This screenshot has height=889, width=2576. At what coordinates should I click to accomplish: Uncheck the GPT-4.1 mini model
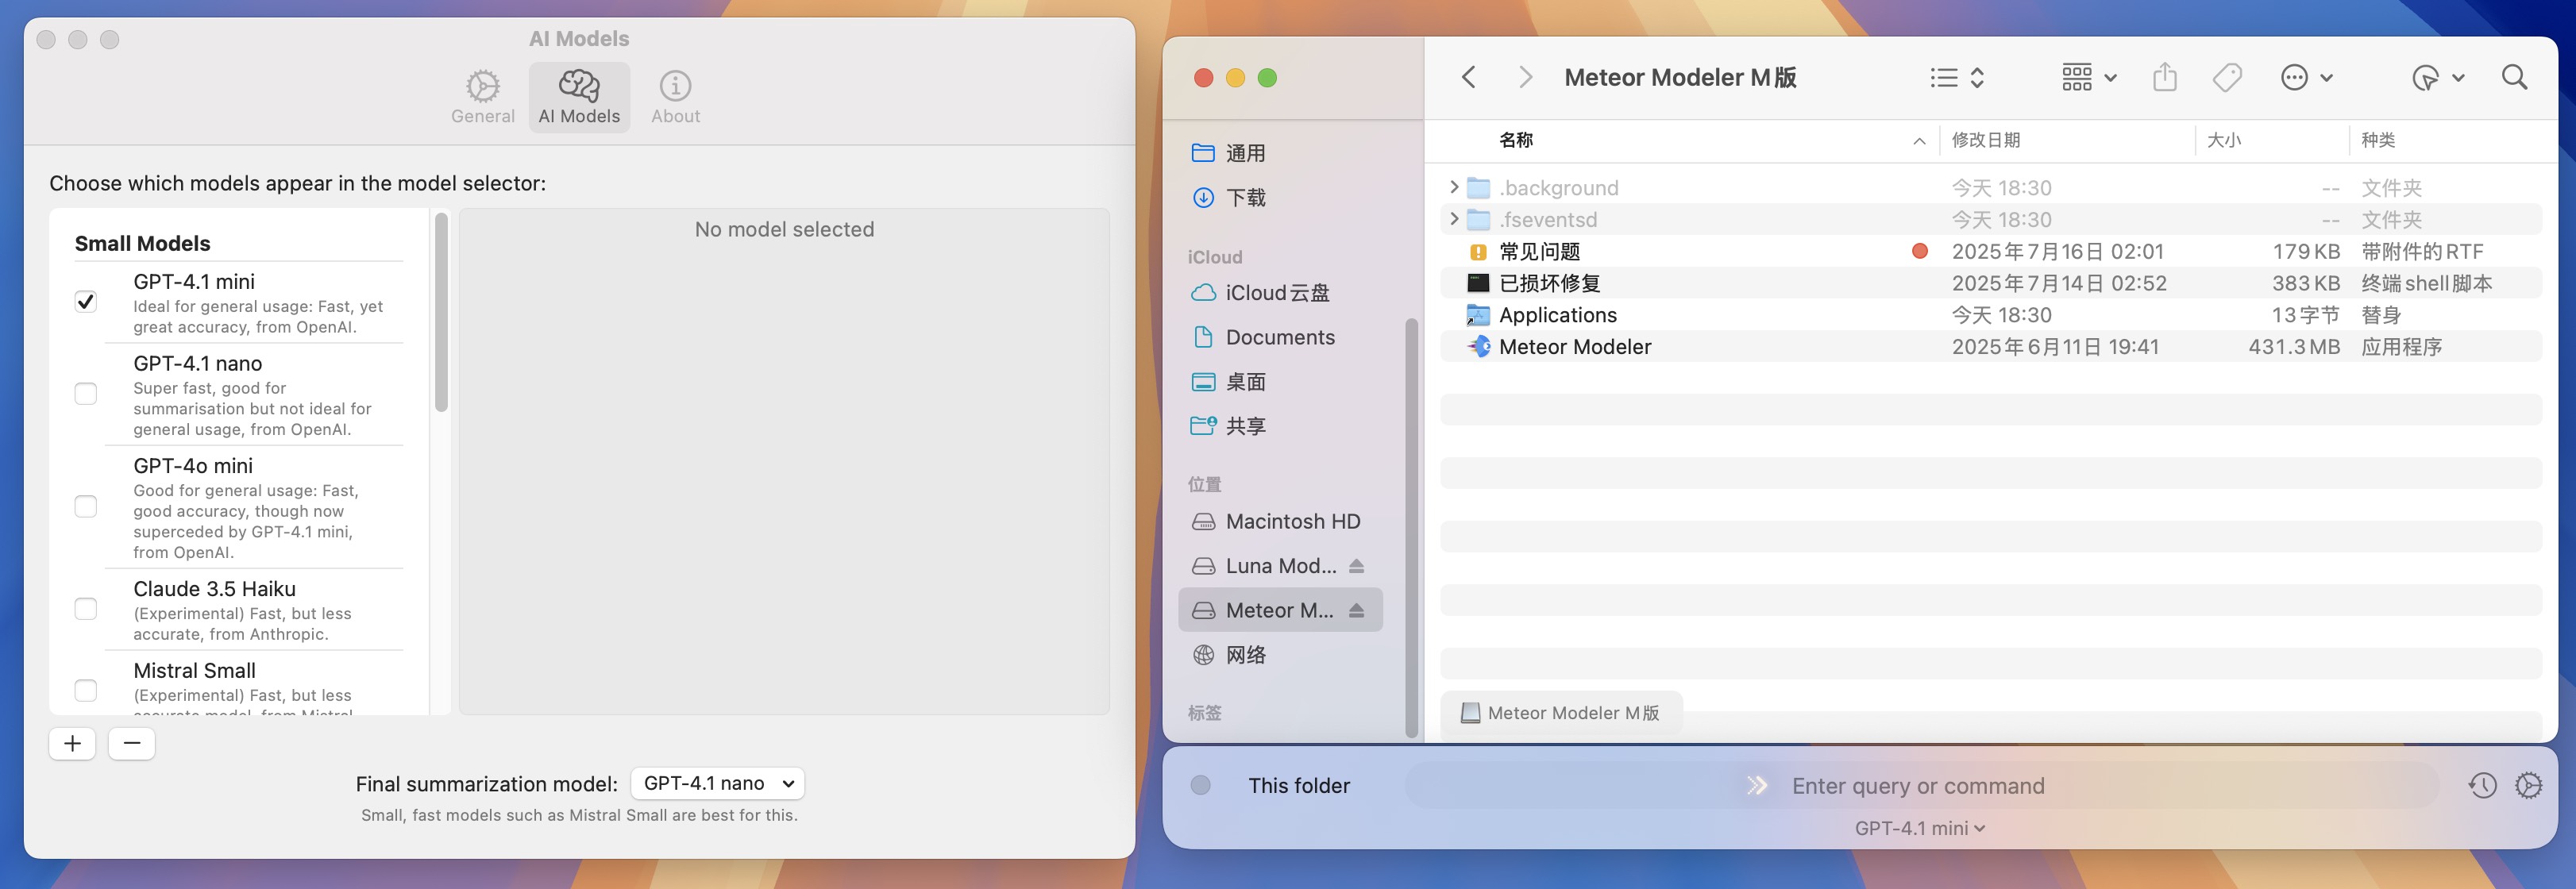click(86, 301)
